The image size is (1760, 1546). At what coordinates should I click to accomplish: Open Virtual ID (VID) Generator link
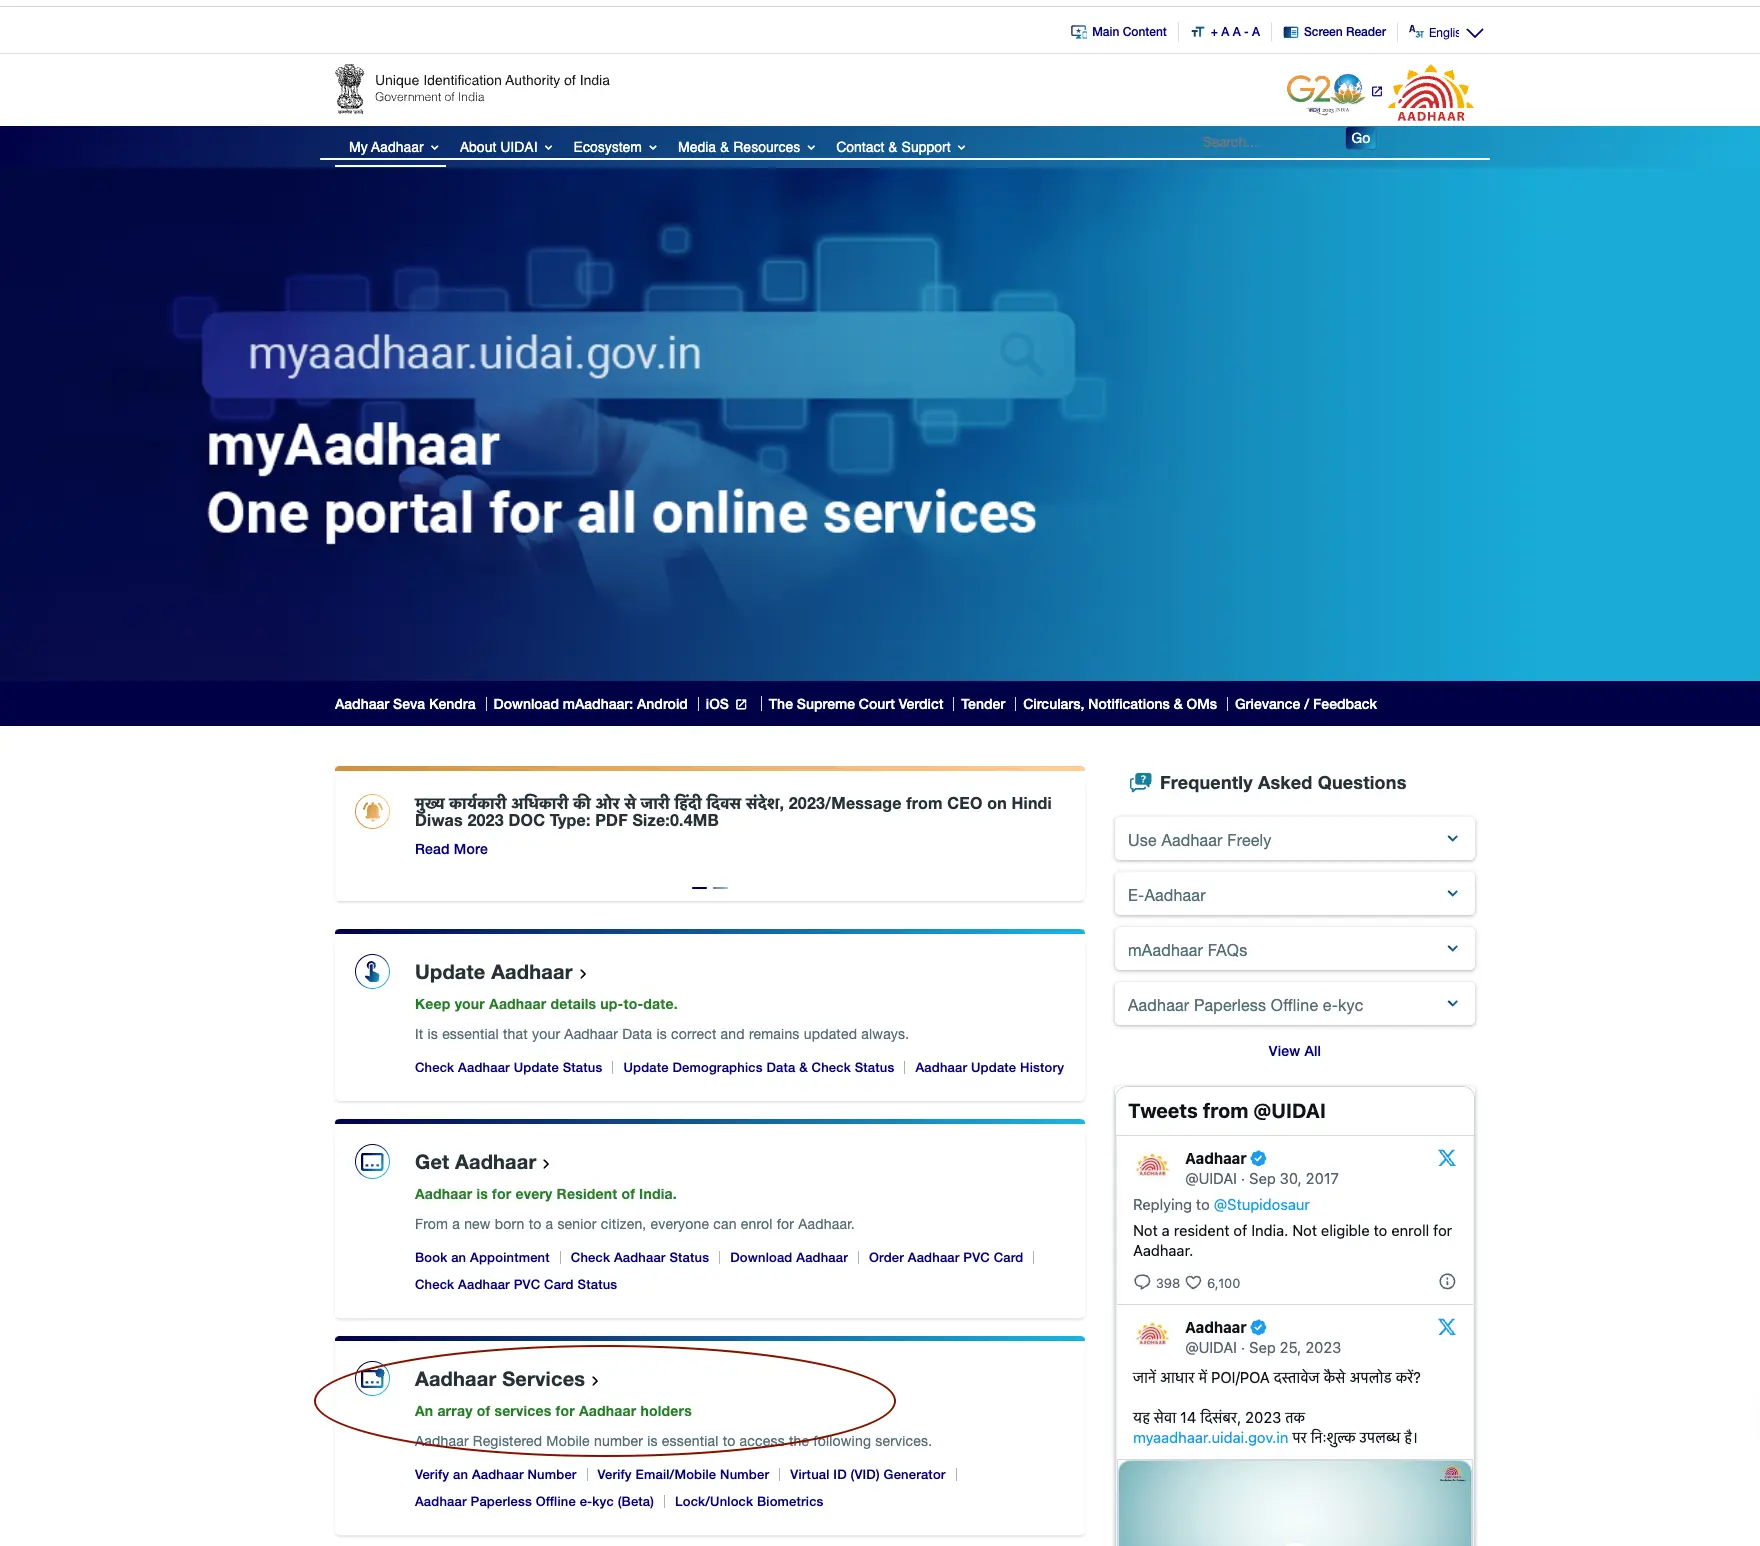tap(867, 1475)
